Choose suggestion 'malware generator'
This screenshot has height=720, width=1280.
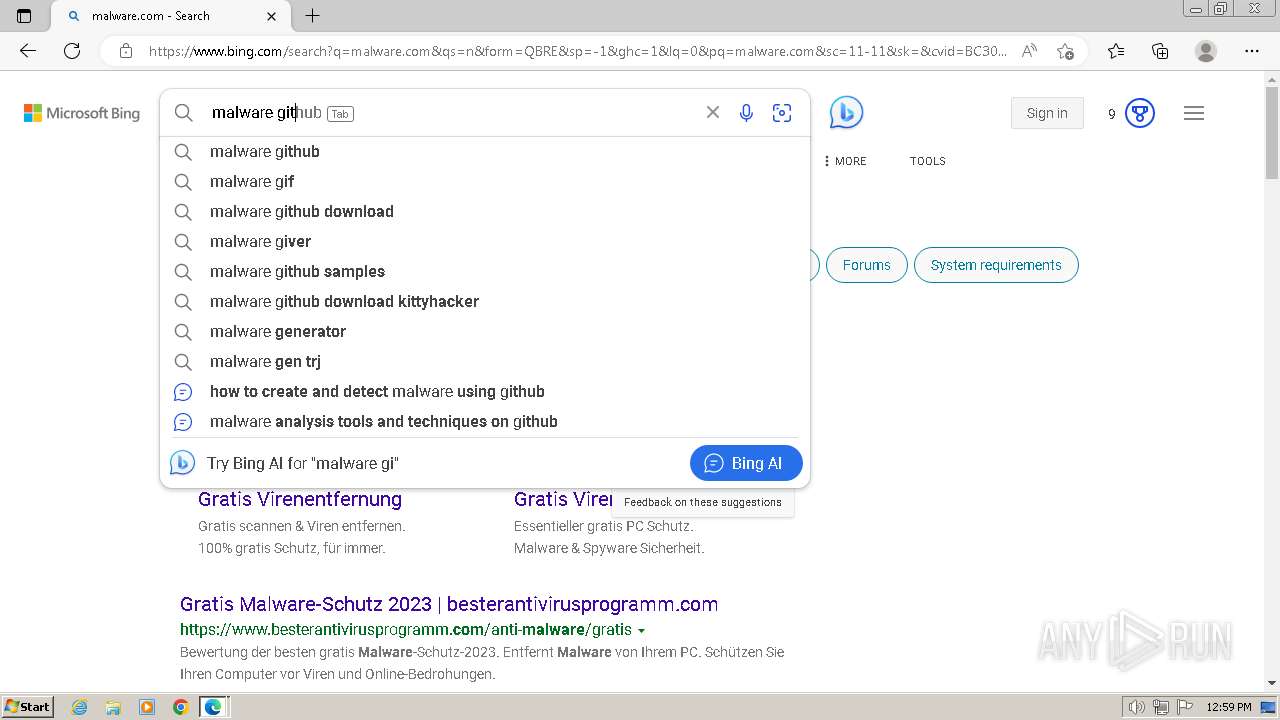[485, 332]
